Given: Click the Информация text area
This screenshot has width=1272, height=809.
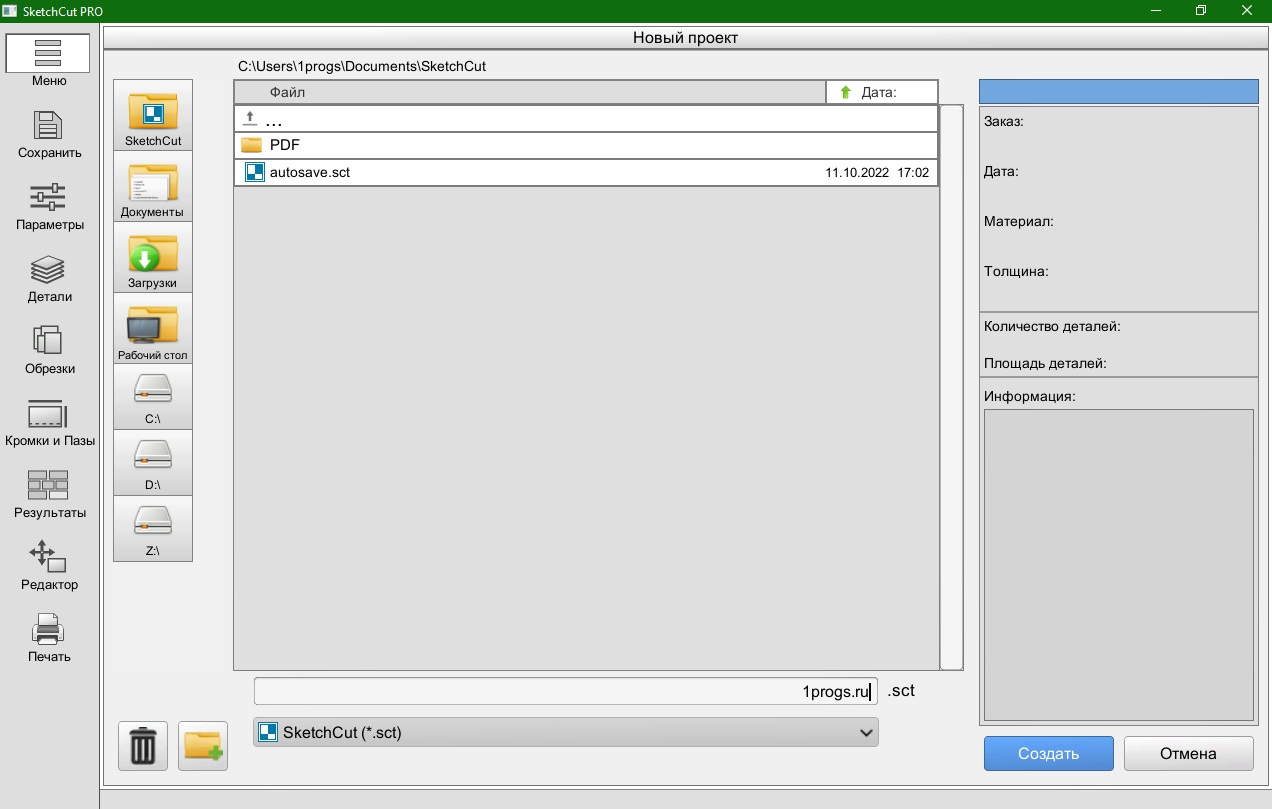Looking at the screenshot, I should (x=1119, y=565).
